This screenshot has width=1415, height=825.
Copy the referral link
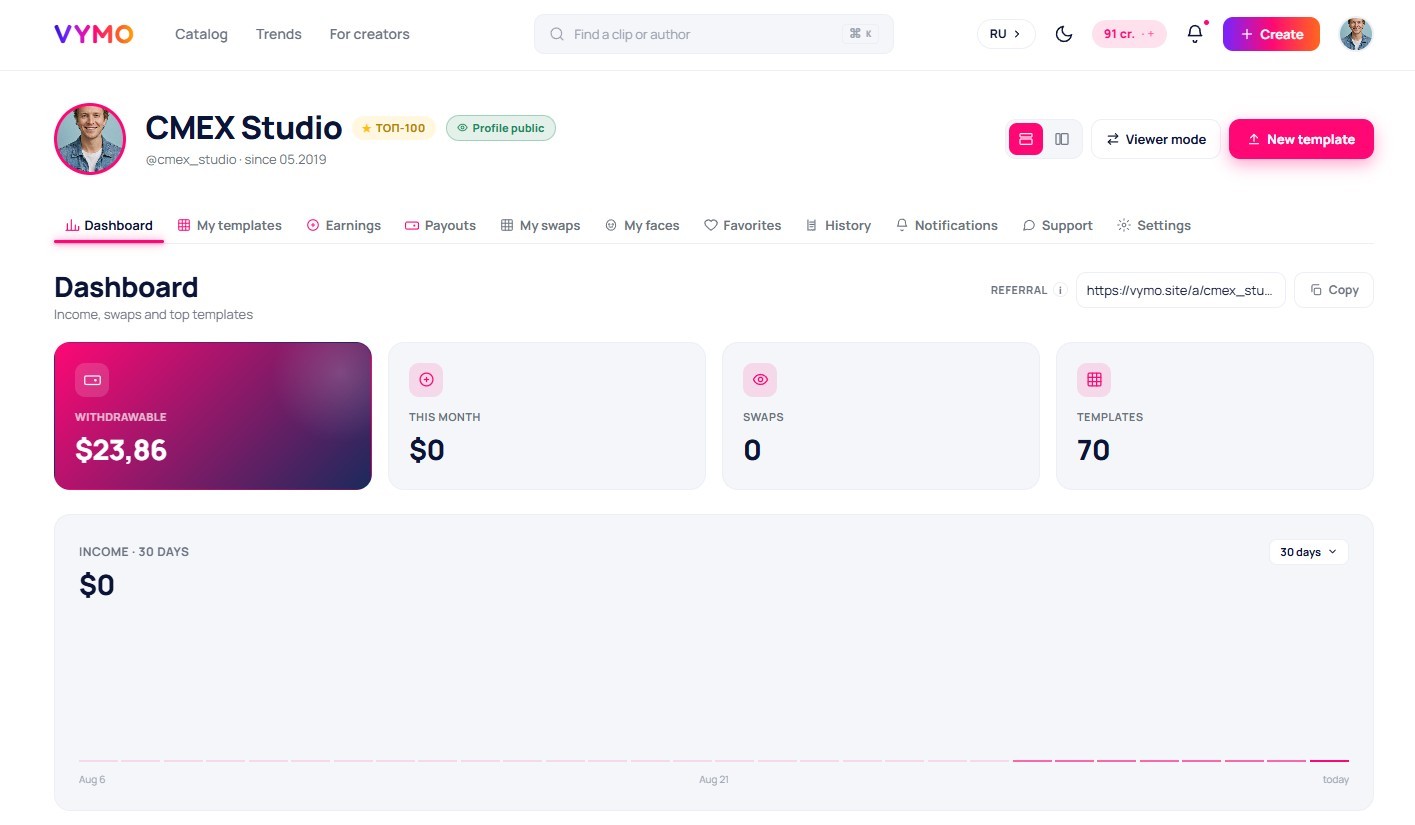[x=1334, y=290]
